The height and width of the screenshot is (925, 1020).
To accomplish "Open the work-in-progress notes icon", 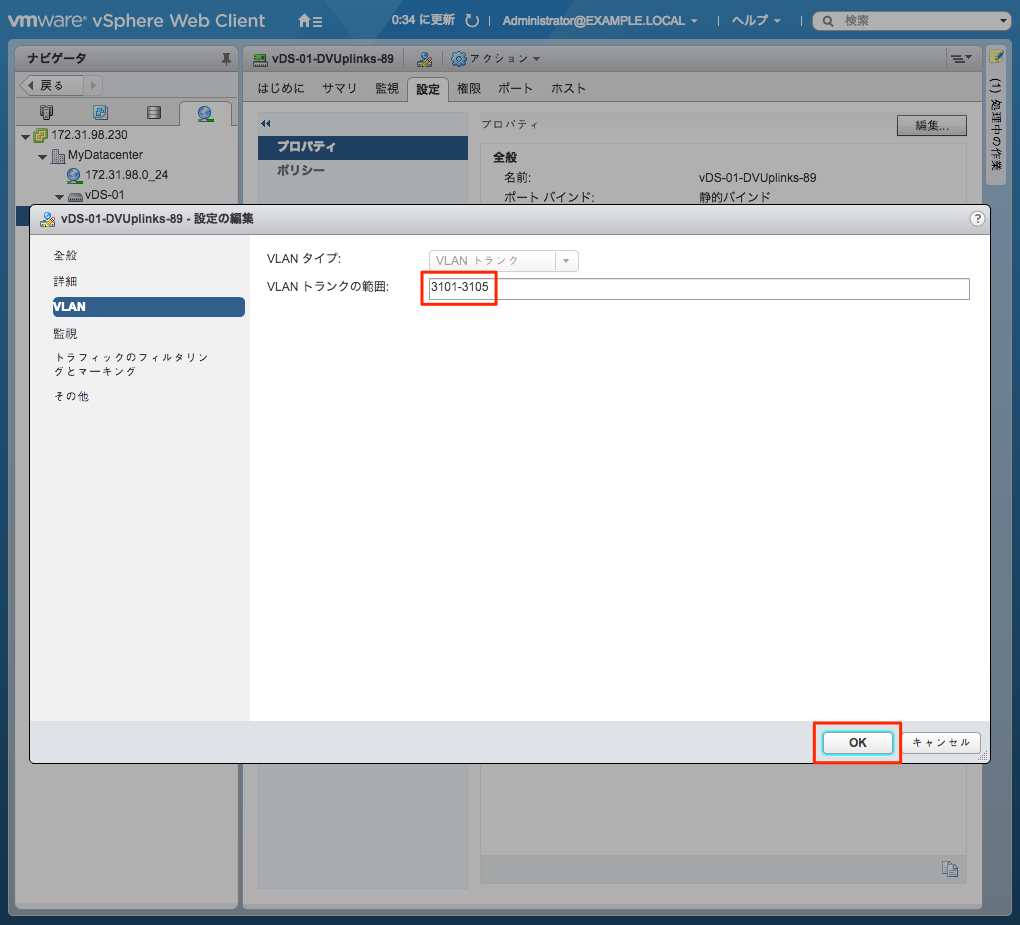I will pos(996,57).
